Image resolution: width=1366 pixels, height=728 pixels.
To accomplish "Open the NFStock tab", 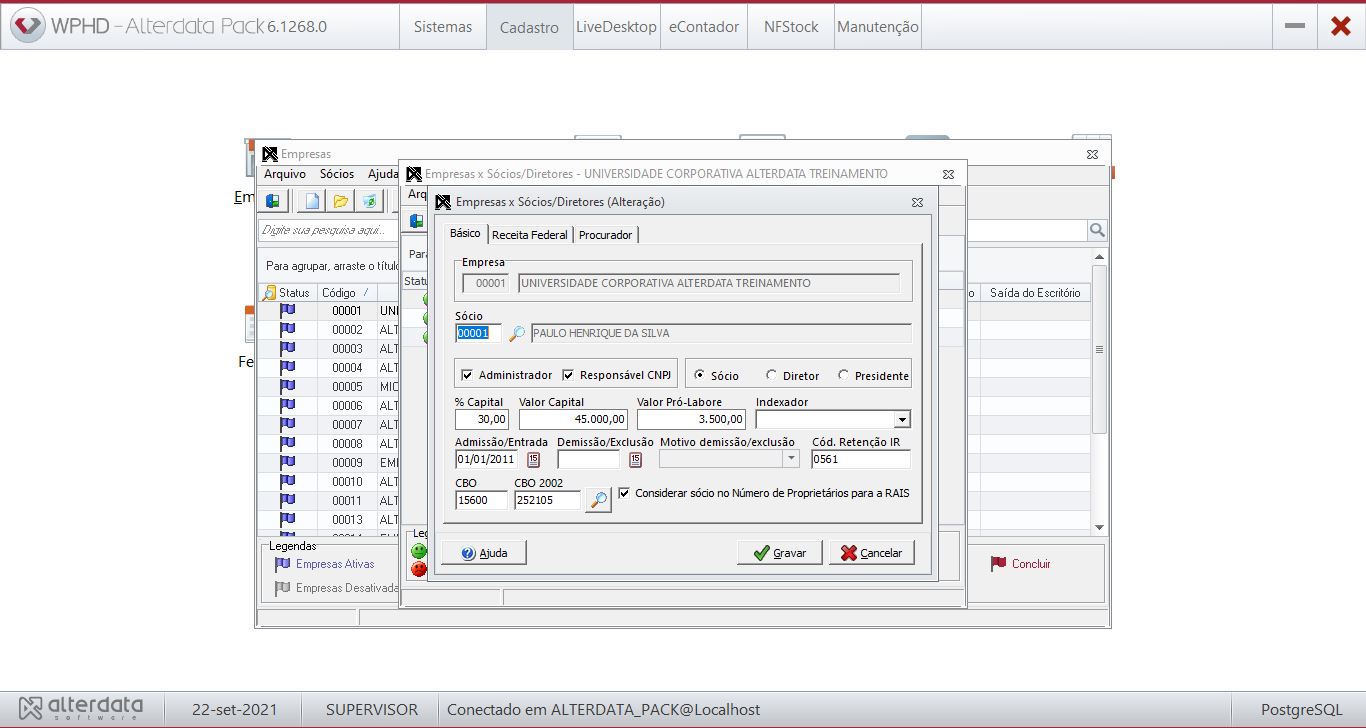I will coord(791,27).
